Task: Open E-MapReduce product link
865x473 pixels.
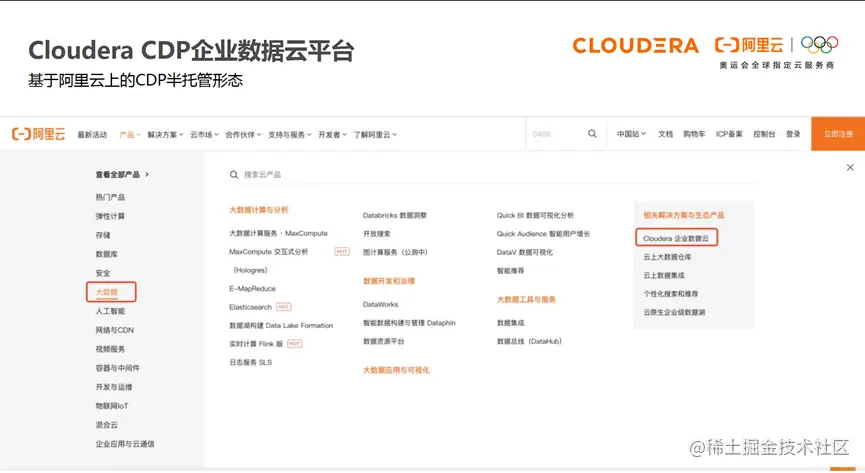Action: [252, 289]
